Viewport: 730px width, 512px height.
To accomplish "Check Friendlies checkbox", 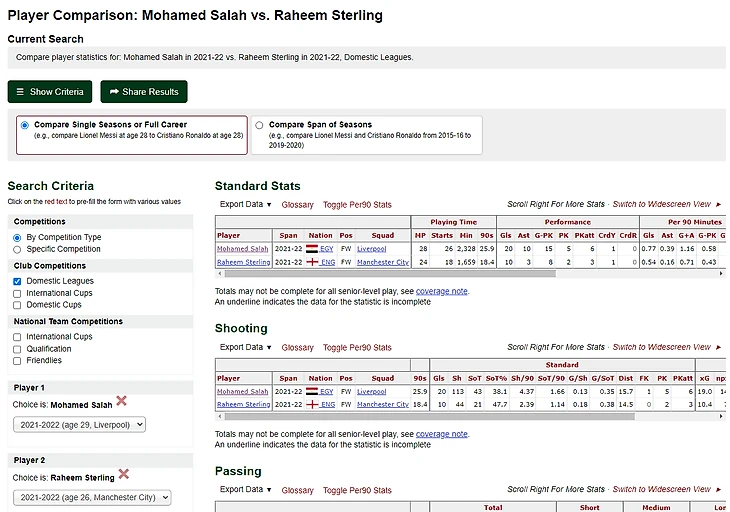I will [x=17, y=361].
